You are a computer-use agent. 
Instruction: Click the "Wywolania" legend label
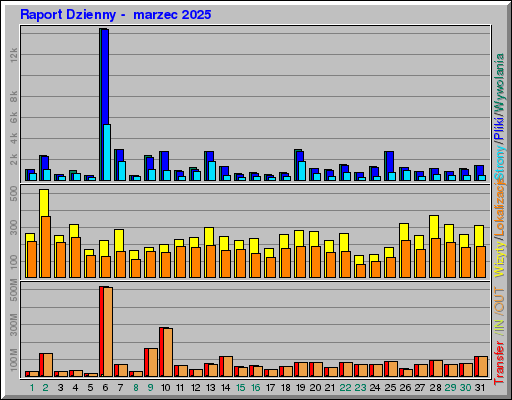tap(499, 83)
